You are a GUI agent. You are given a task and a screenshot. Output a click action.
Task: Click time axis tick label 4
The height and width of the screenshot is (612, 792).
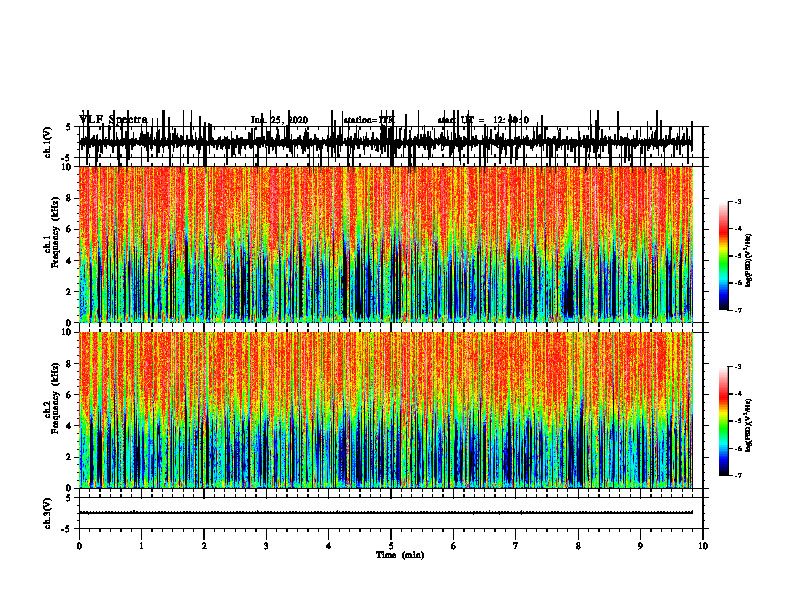329,546
